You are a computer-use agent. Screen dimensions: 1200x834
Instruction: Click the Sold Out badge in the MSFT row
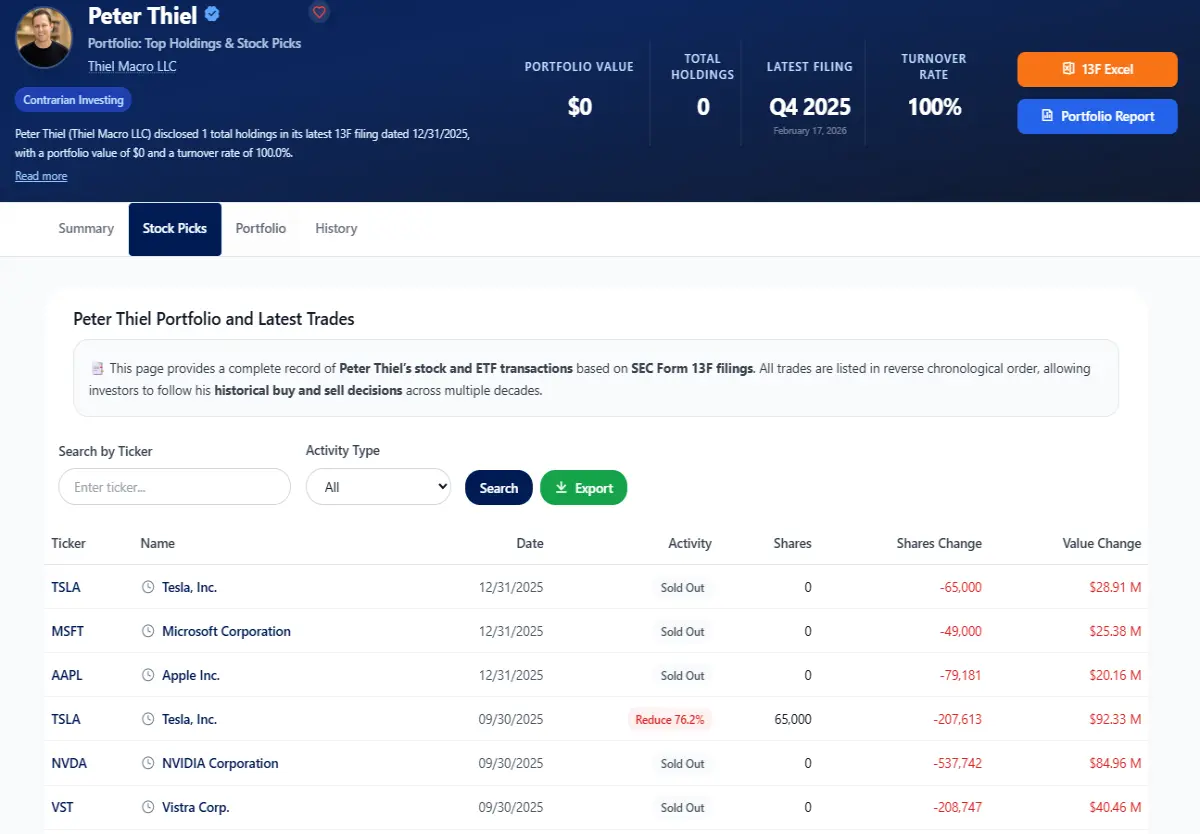tap(683, 631)
